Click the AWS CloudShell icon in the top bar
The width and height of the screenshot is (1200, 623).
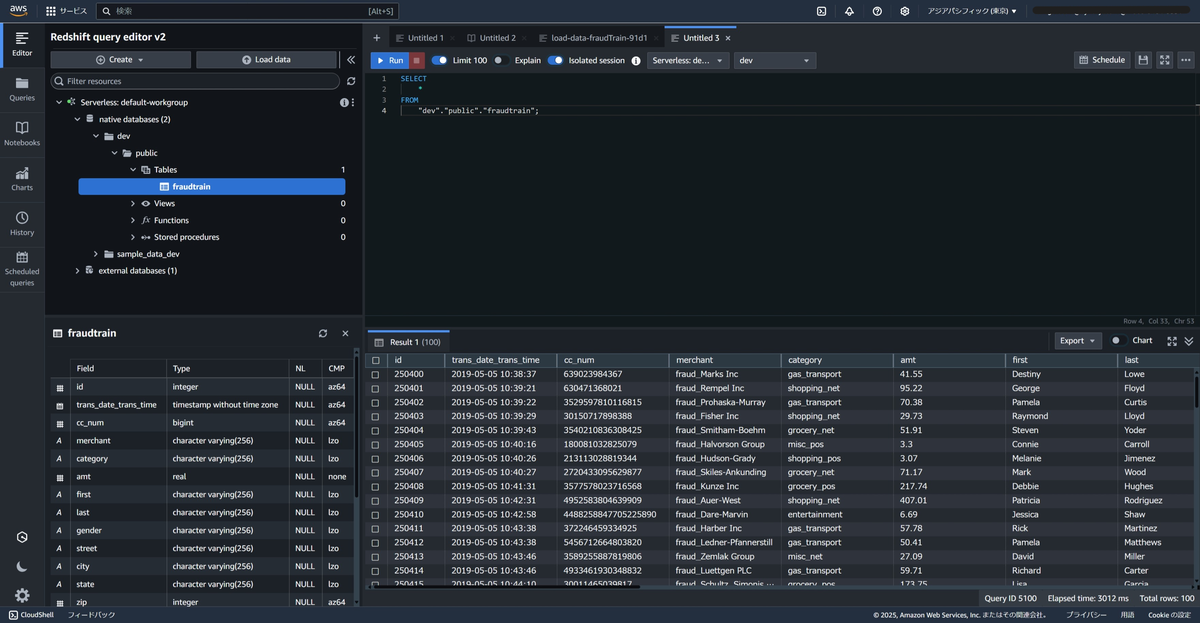pyautogui.click(x=821, y=11)
